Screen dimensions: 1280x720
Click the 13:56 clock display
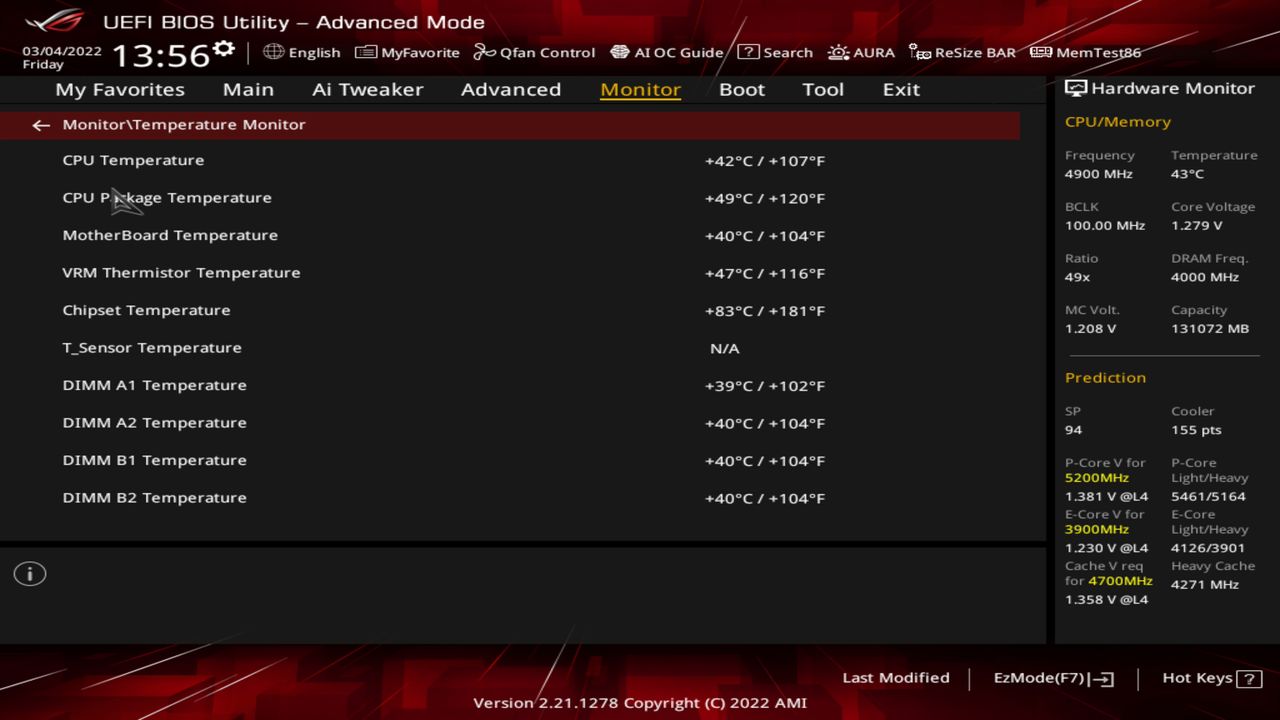tap(160, 55)
